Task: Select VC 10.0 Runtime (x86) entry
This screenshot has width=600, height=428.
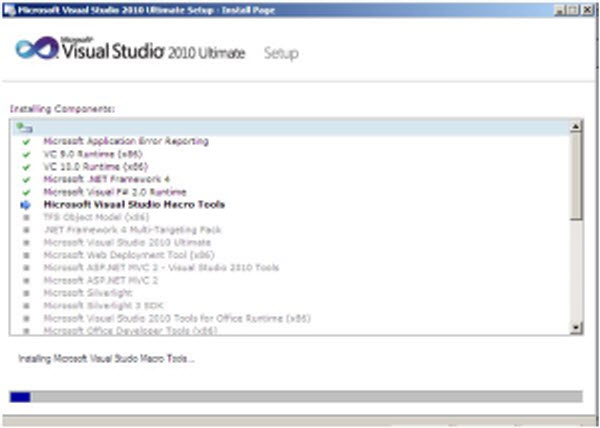Action: click(x=96, y=167)
